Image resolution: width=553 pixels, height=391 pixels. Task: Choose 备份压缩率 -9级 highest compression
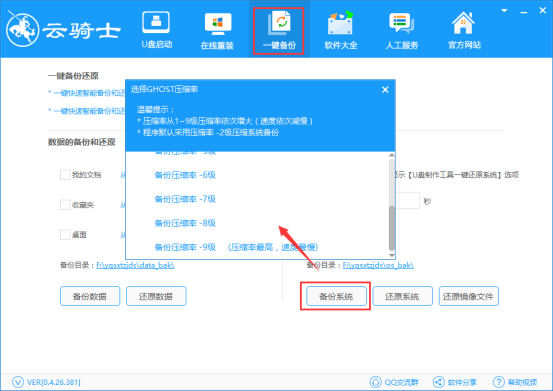(x=236, y=247)
